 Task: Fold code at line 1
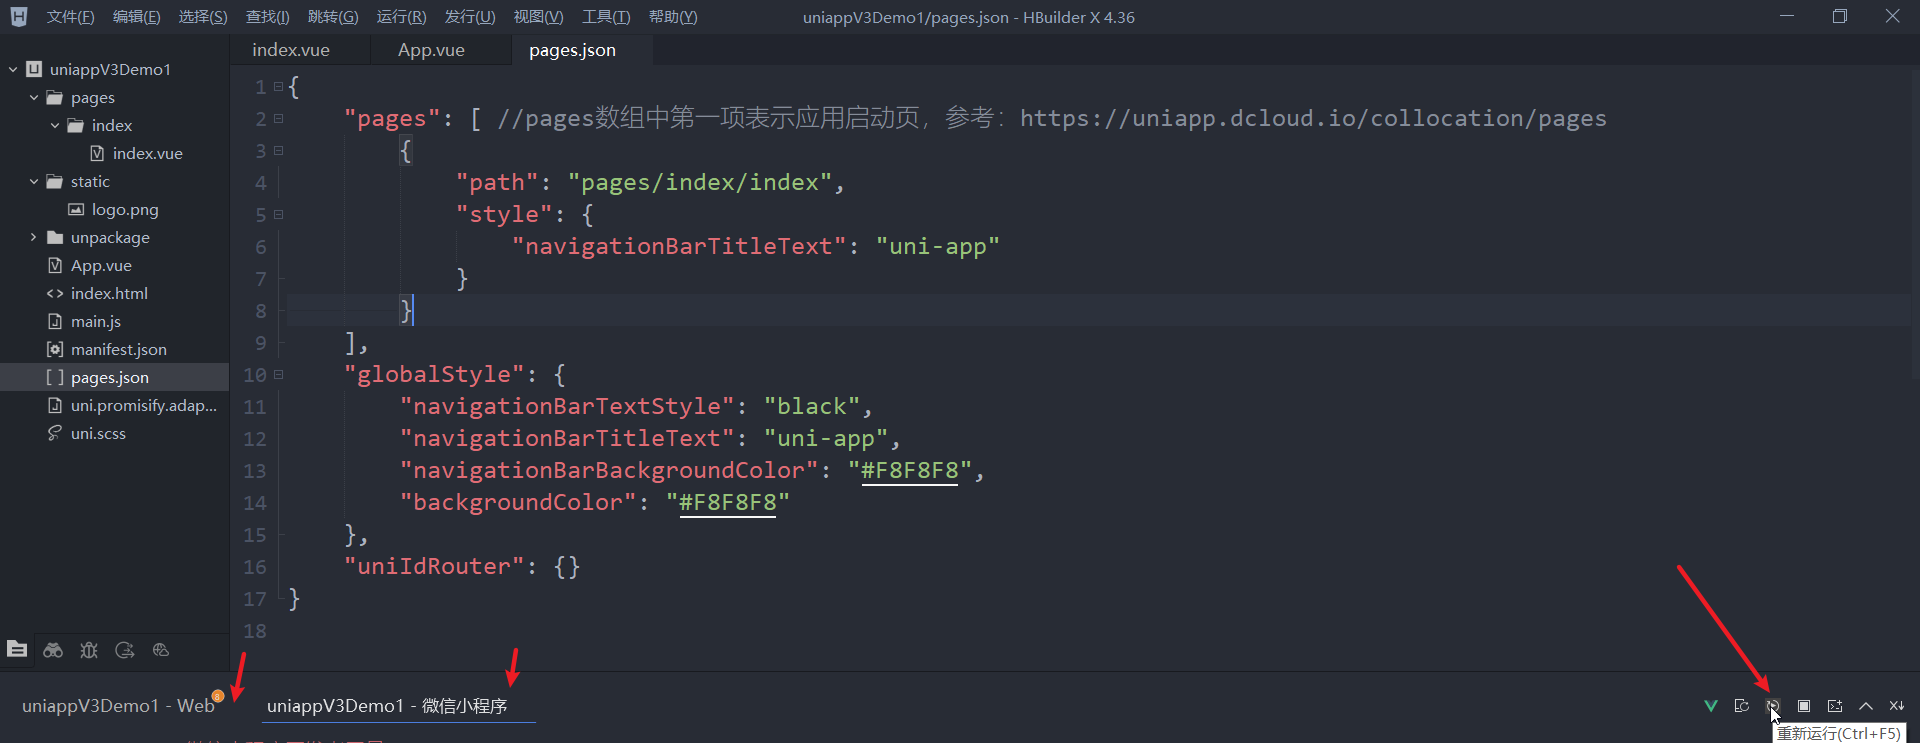(x=279, y=87)
